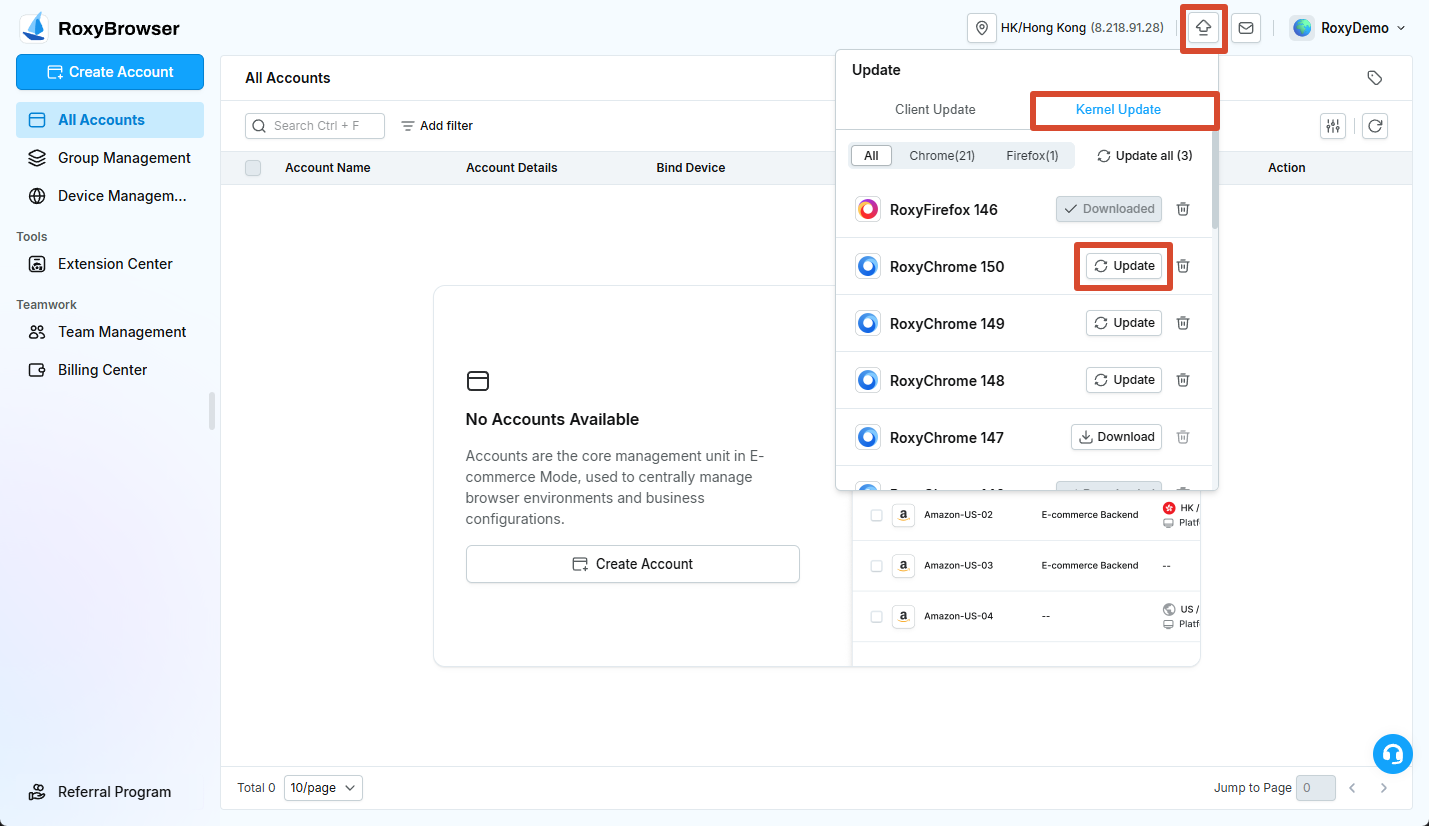Open the headset support chat button
Image resolution: width=1429 pixels, height=826 pixels.
click(x=1392, y=754)
